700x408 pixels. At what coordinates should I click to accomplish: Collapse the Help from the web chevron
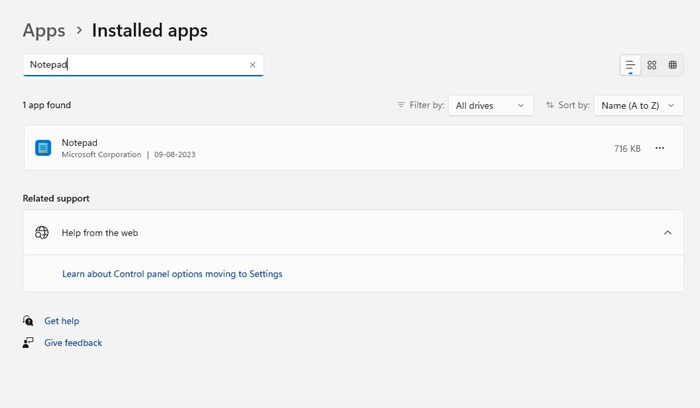coord(667,233)
